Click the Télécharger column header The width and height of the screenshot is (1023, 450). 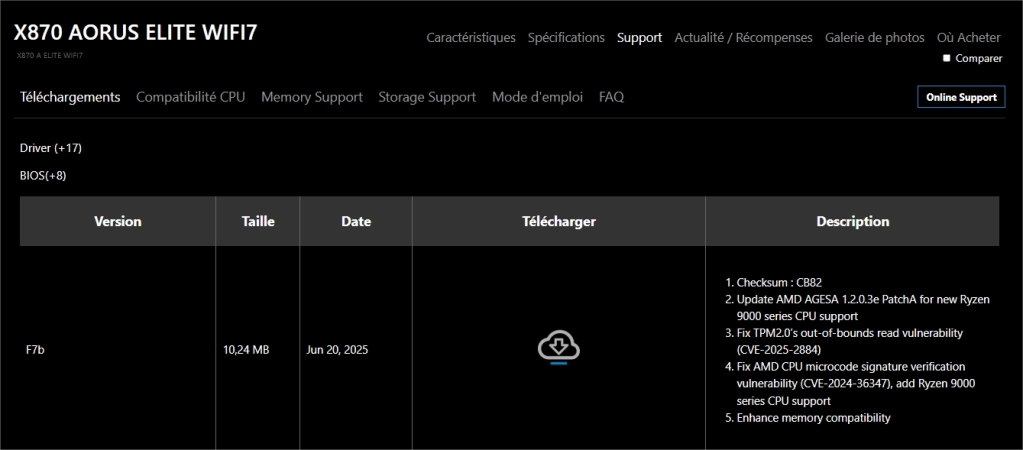(x=558, y=221)
